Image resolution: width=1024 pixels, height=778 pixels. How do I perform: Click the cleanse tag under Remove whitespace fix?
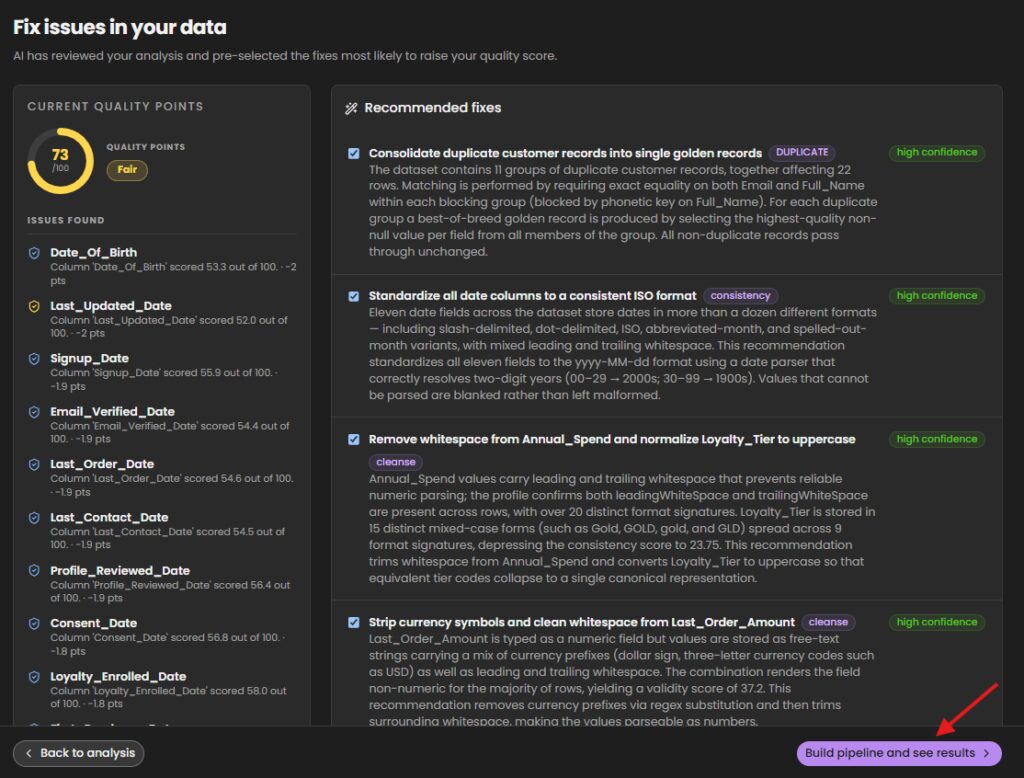coord(396,462)
